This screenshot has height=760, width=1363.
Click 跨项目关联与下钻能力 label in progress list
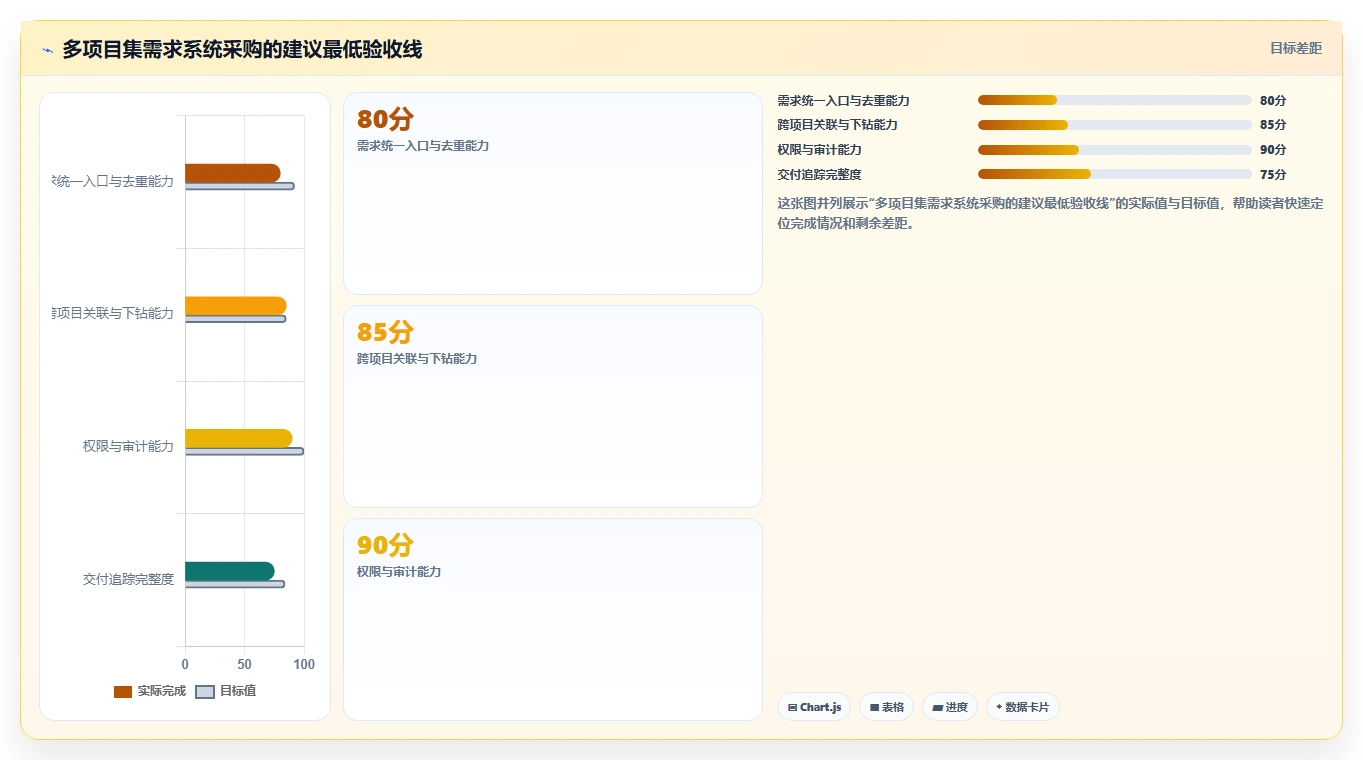point(837,125)
